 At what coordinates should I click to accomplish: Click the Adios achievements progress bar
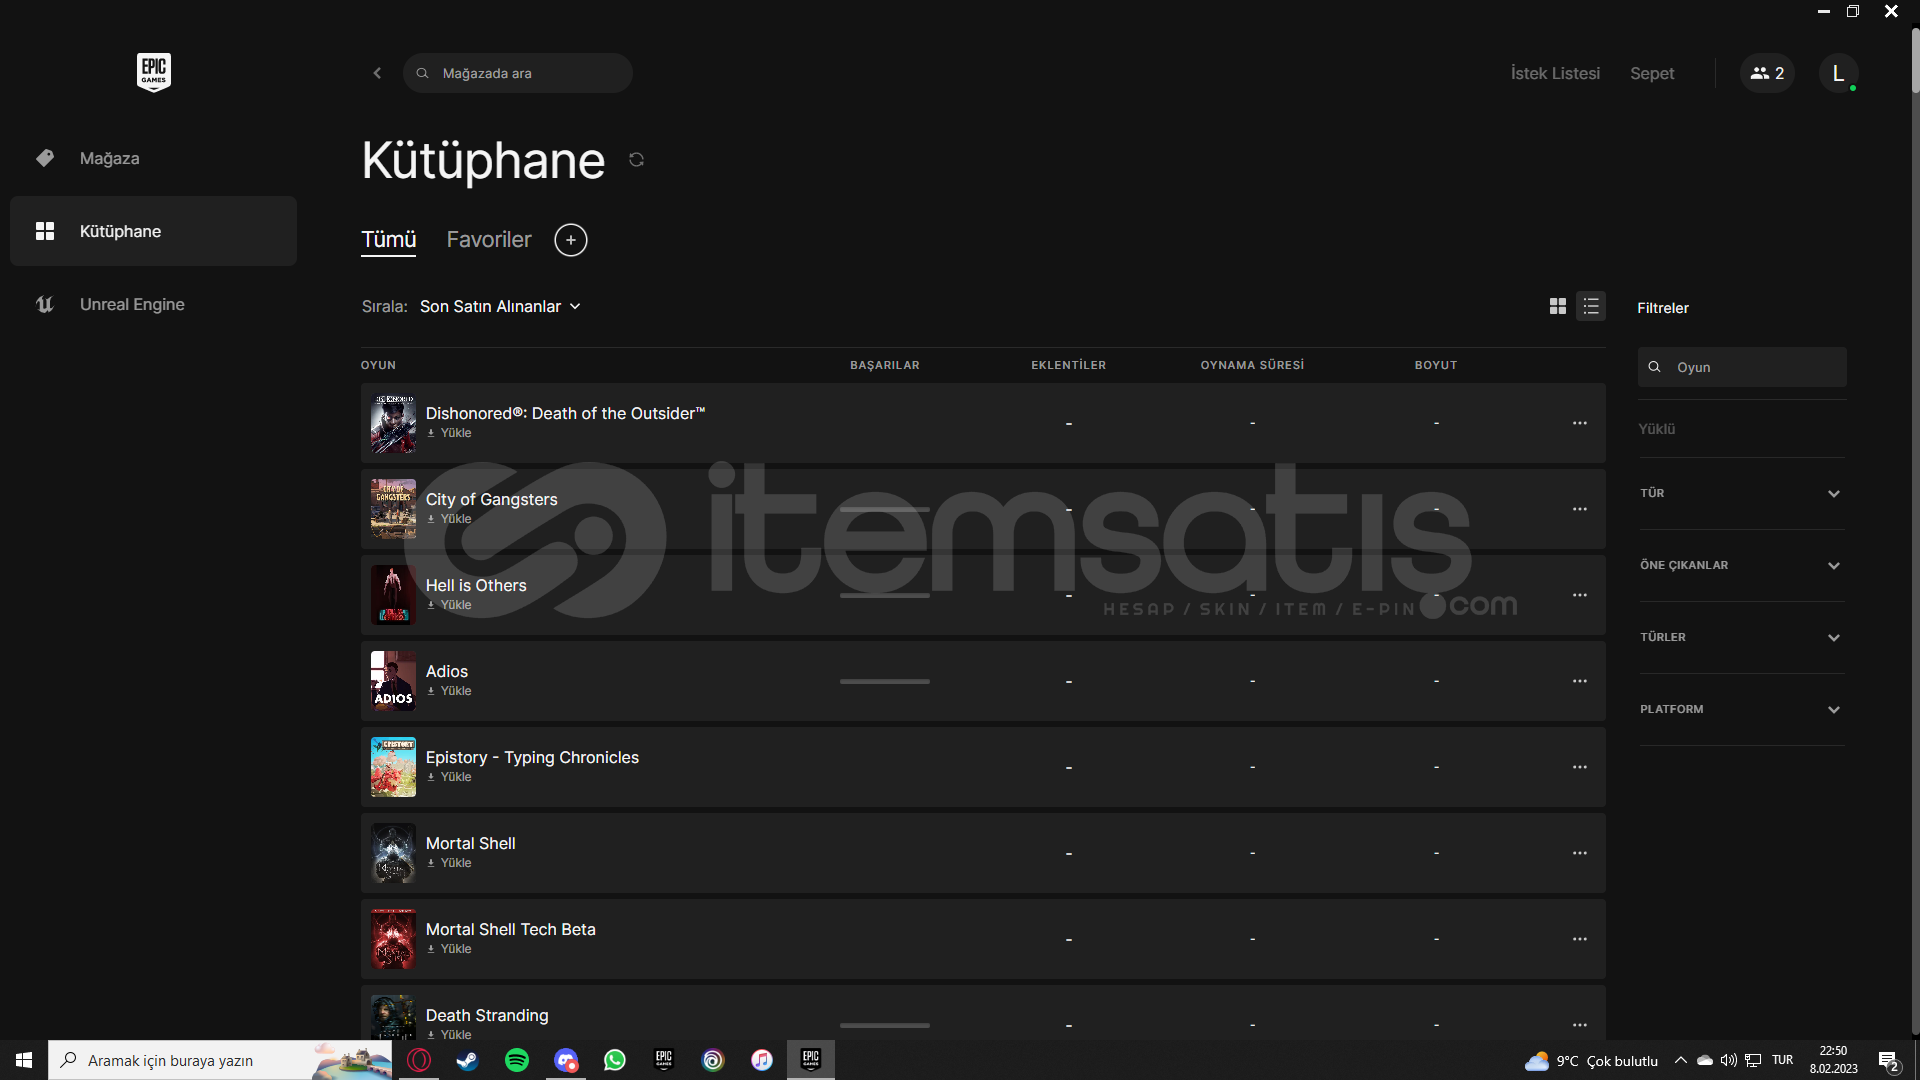click(x=885, y=681)
